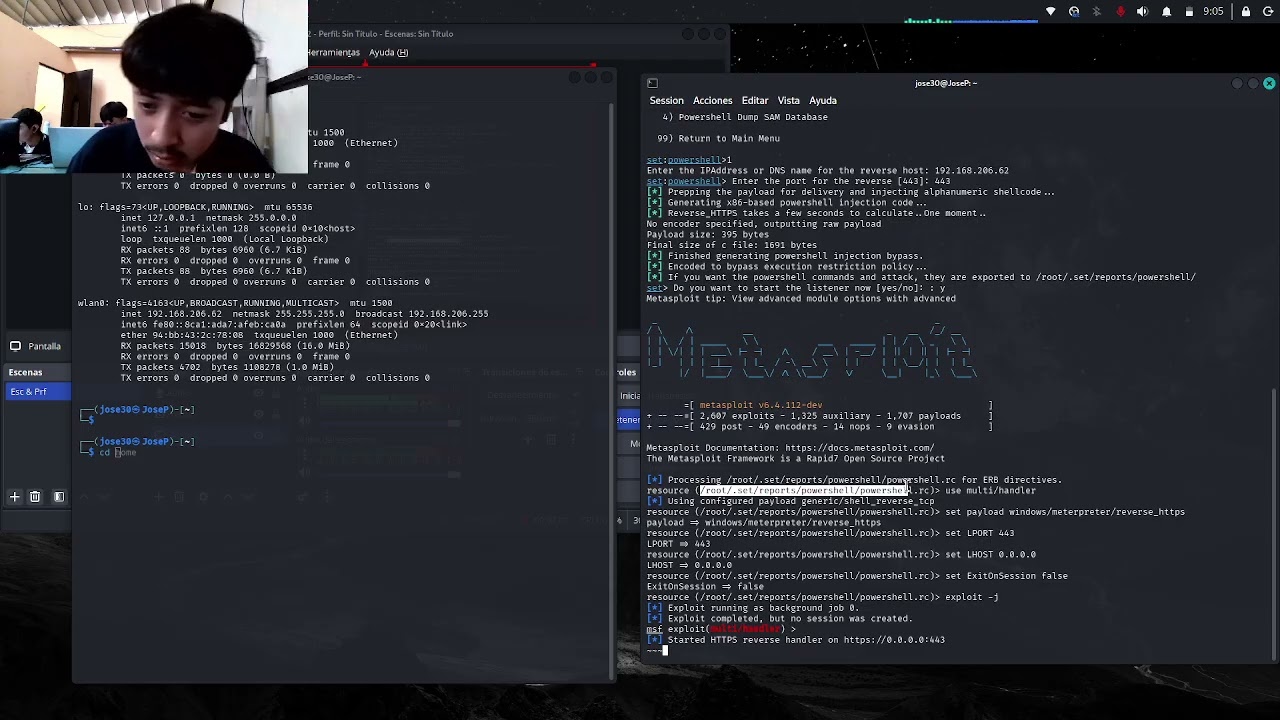Click the highlighted powershell.rc path selection
The image size is (1280, 720).
coord(803,491)
